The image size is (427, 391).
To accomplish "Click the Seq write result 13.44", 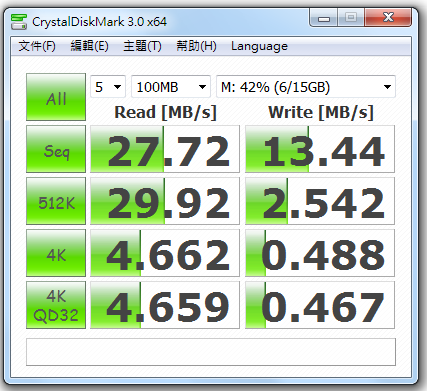I will [x=320, y=149].
